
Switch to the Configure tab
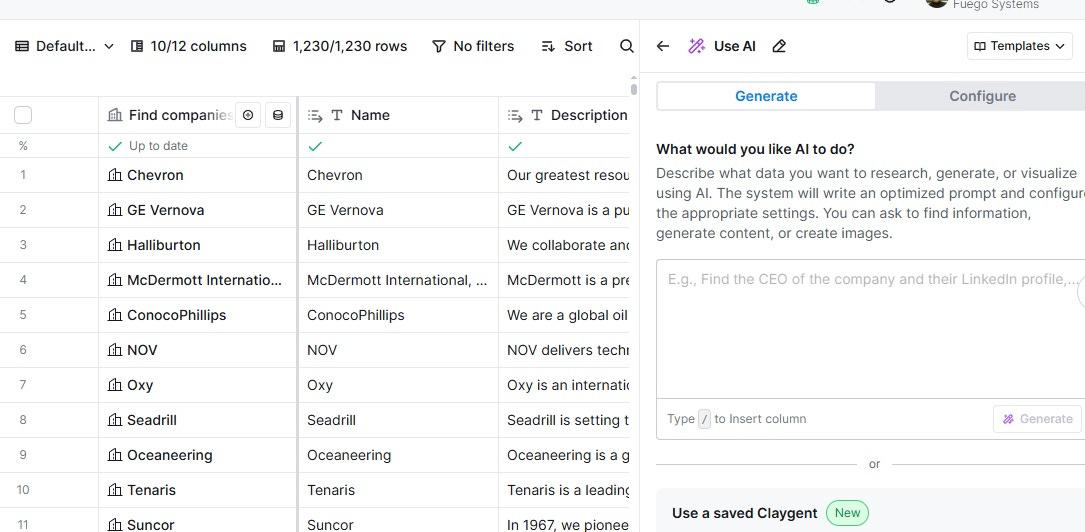(982, 96)
